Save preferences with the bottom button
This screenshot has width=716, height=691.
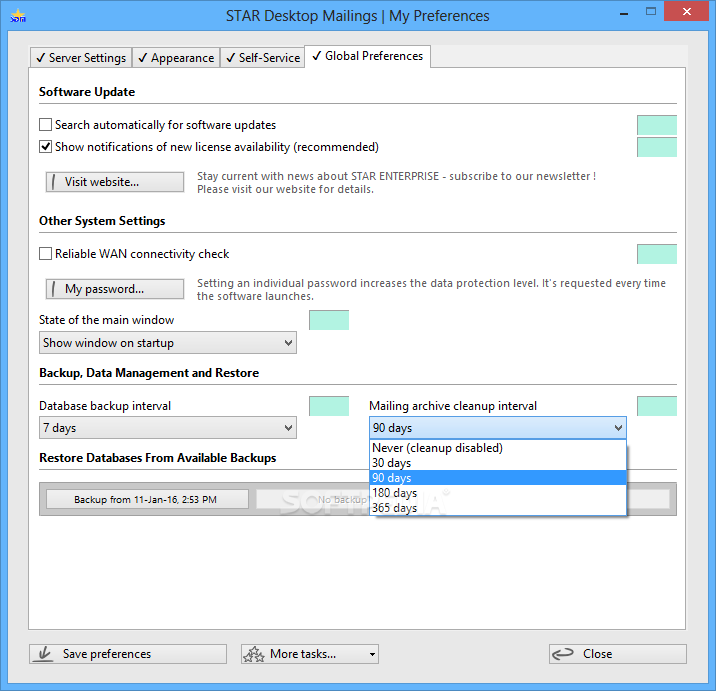[x=128, y=654]
